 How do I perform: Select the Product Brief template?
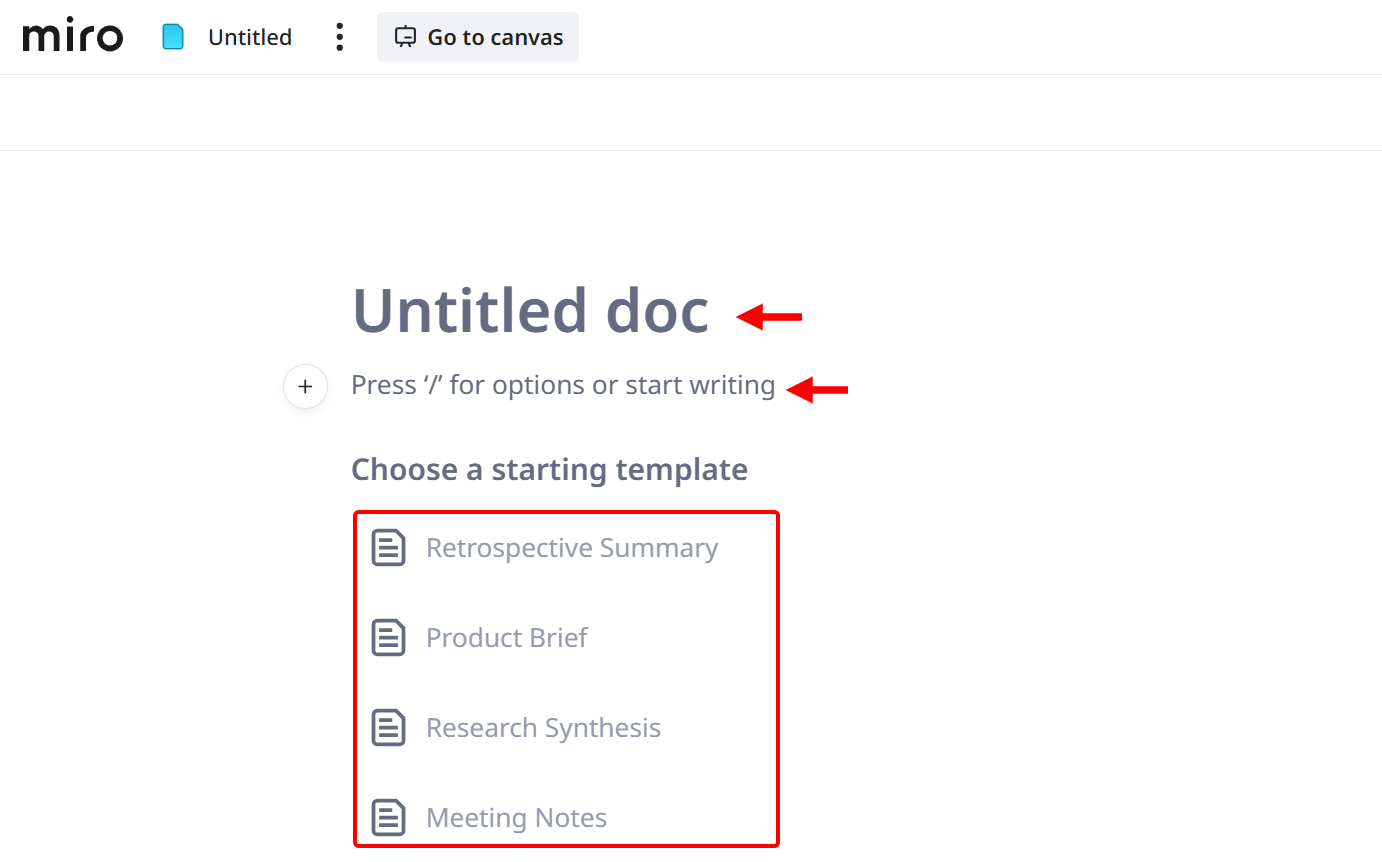point(507,637)
